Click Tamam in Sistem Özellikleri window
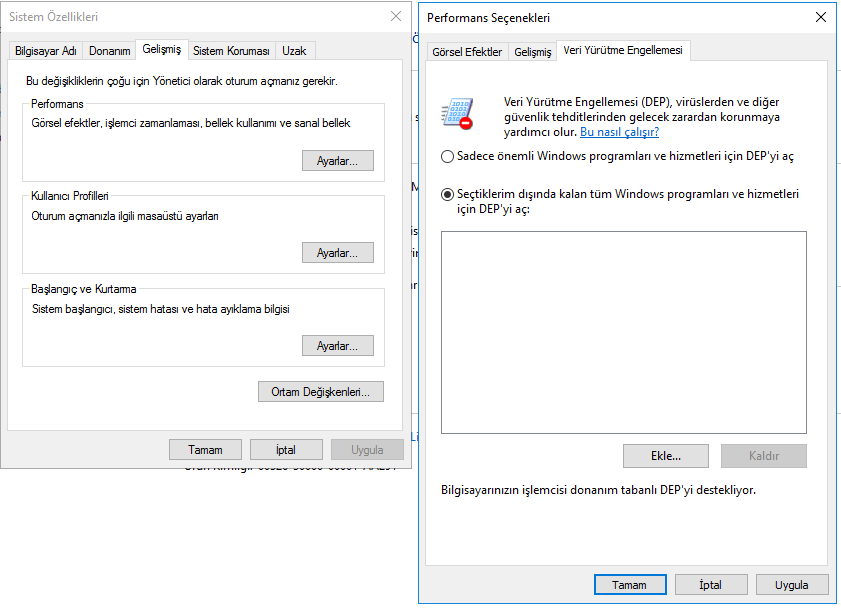The width and height of the screenshot is (841, 608). (205, 450)
